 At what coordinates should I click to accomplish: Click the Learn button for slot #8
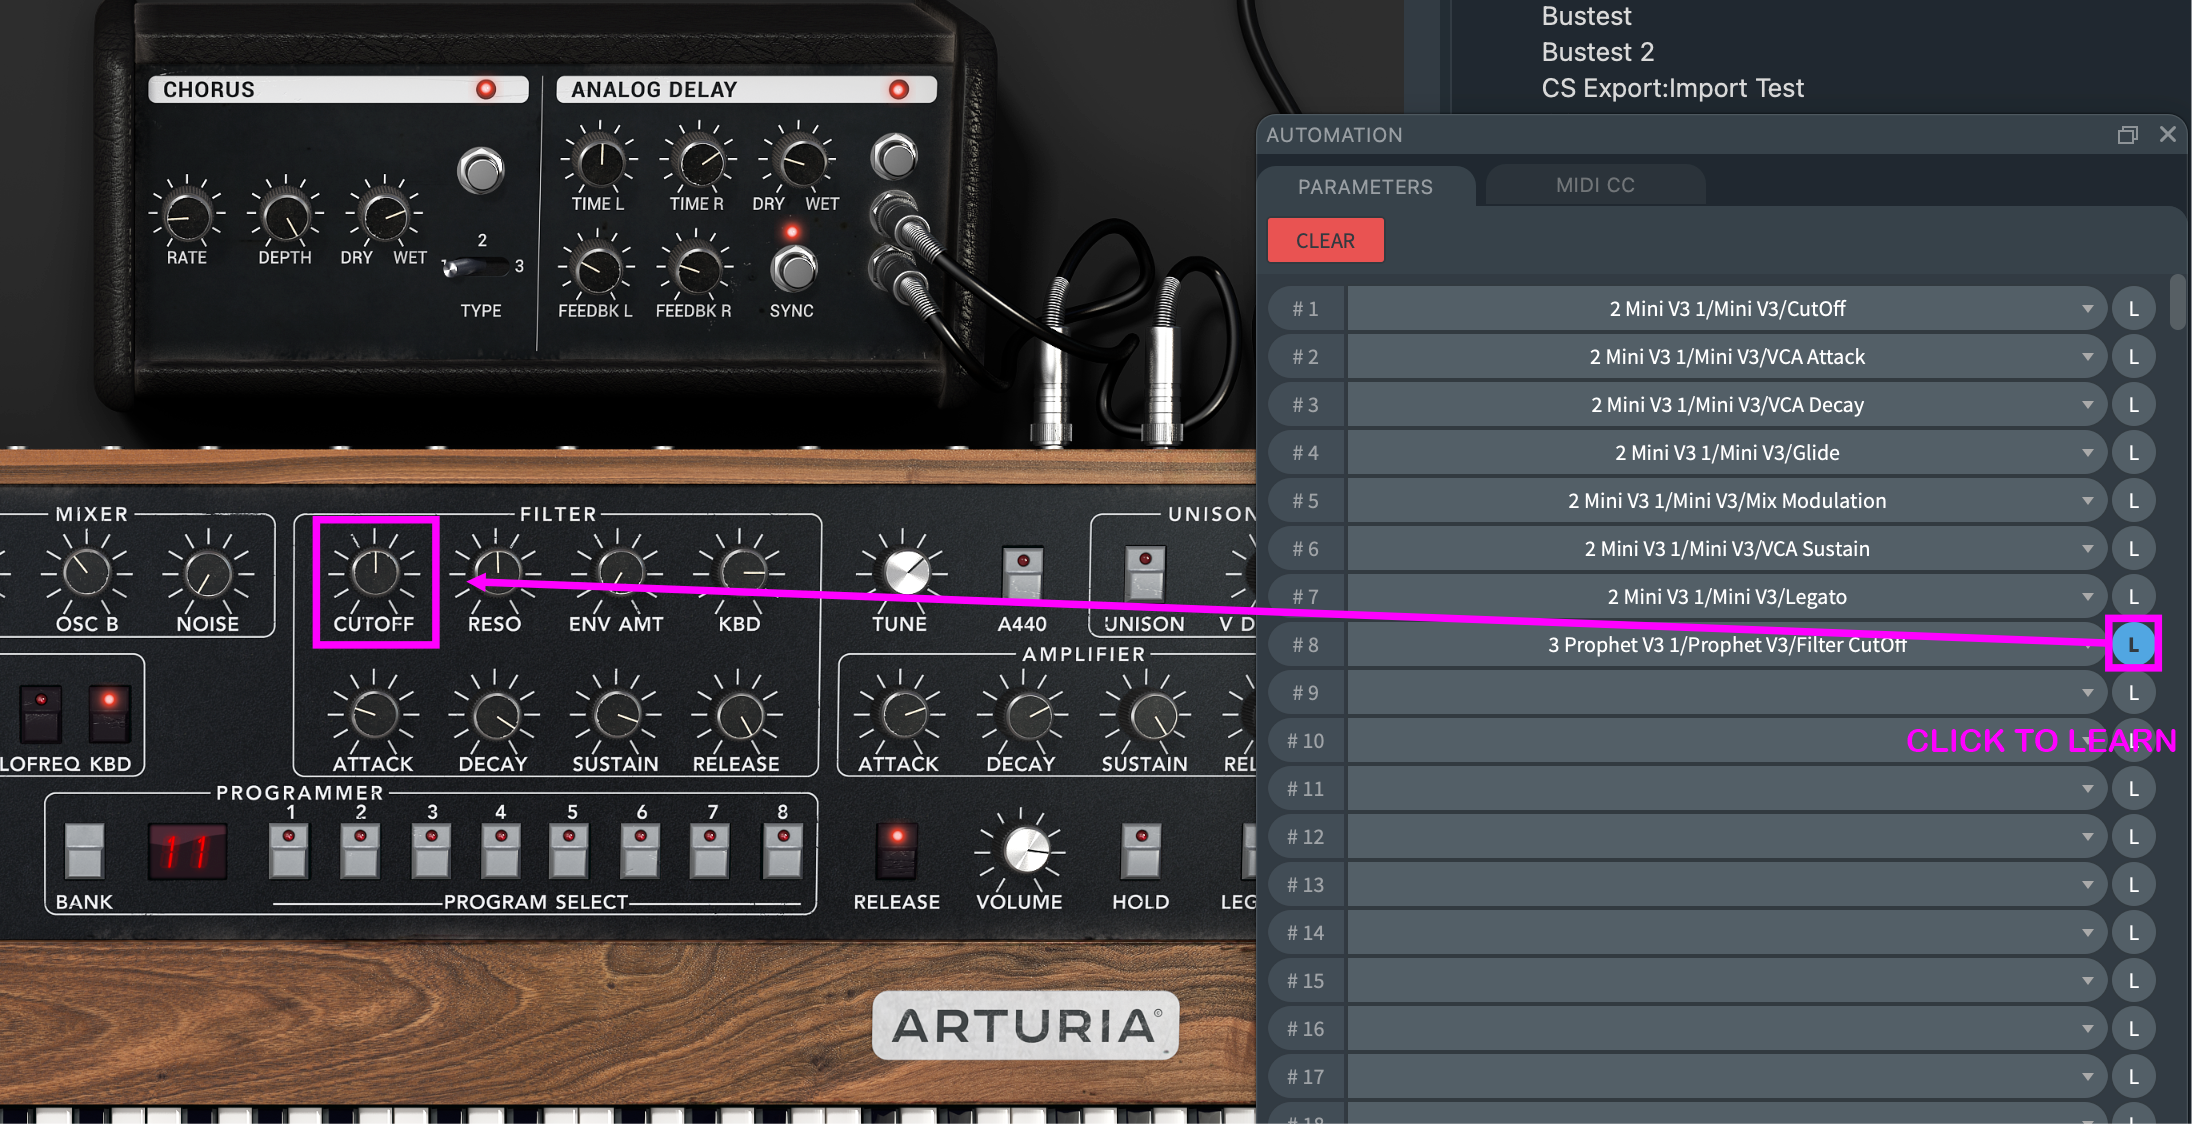point(2133,645)
